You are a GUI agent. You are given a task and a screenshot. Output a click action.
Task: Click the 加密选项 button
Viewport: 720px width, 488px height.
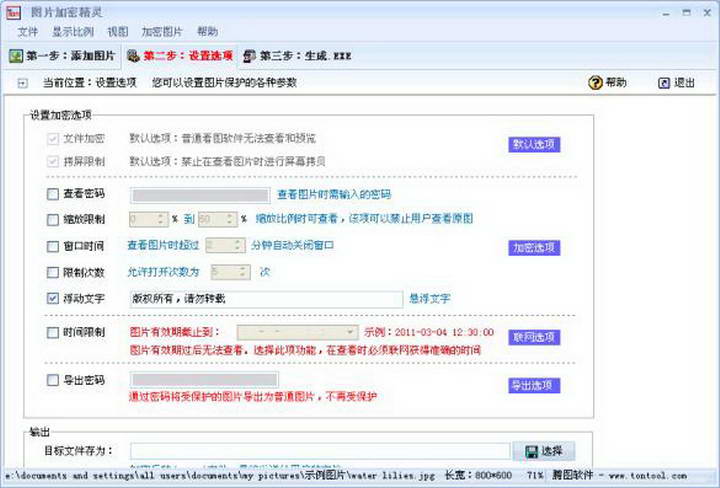[x=534, y=248]
